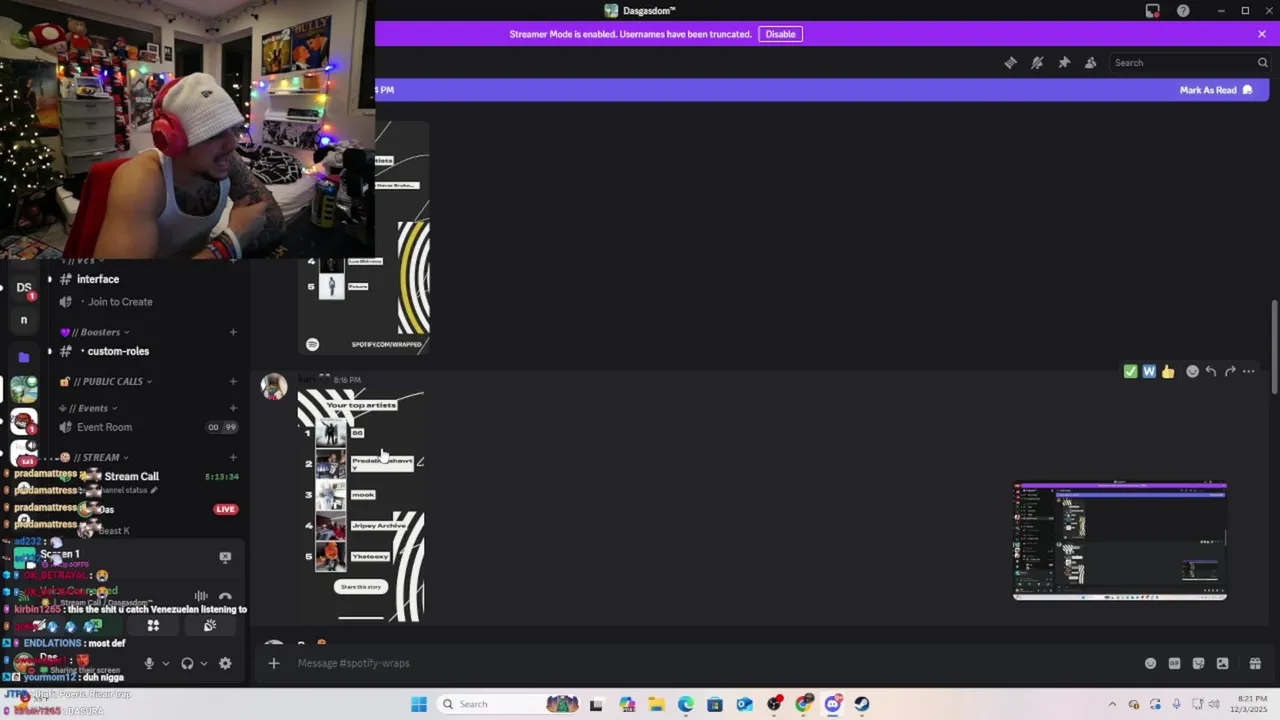This screenshot has height=720, width=1280.
Task: Open more message options menu
Action: click(1248, 371)
